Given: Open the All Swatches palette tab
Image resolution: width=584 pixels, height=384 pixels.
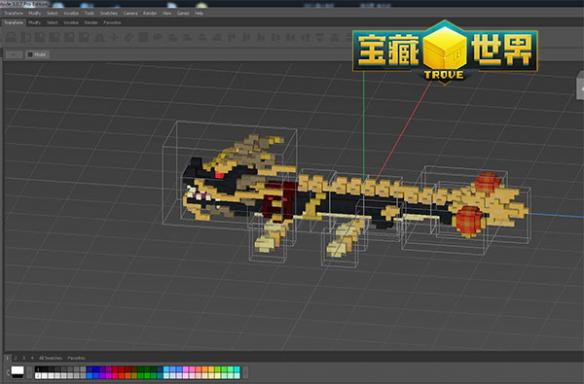Looking at the screenshot, I should [51, 358].
